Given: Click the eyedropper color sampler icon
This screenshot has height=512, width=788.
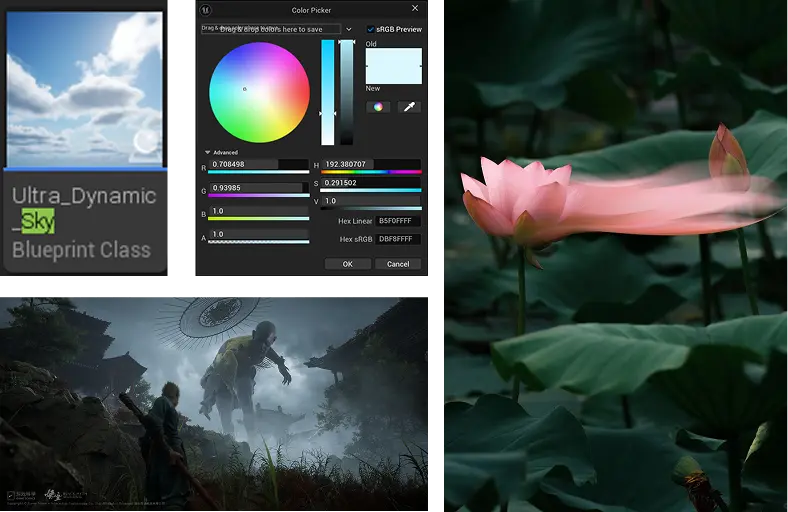Looking at the screenshot, I should [x=409, y=107].
